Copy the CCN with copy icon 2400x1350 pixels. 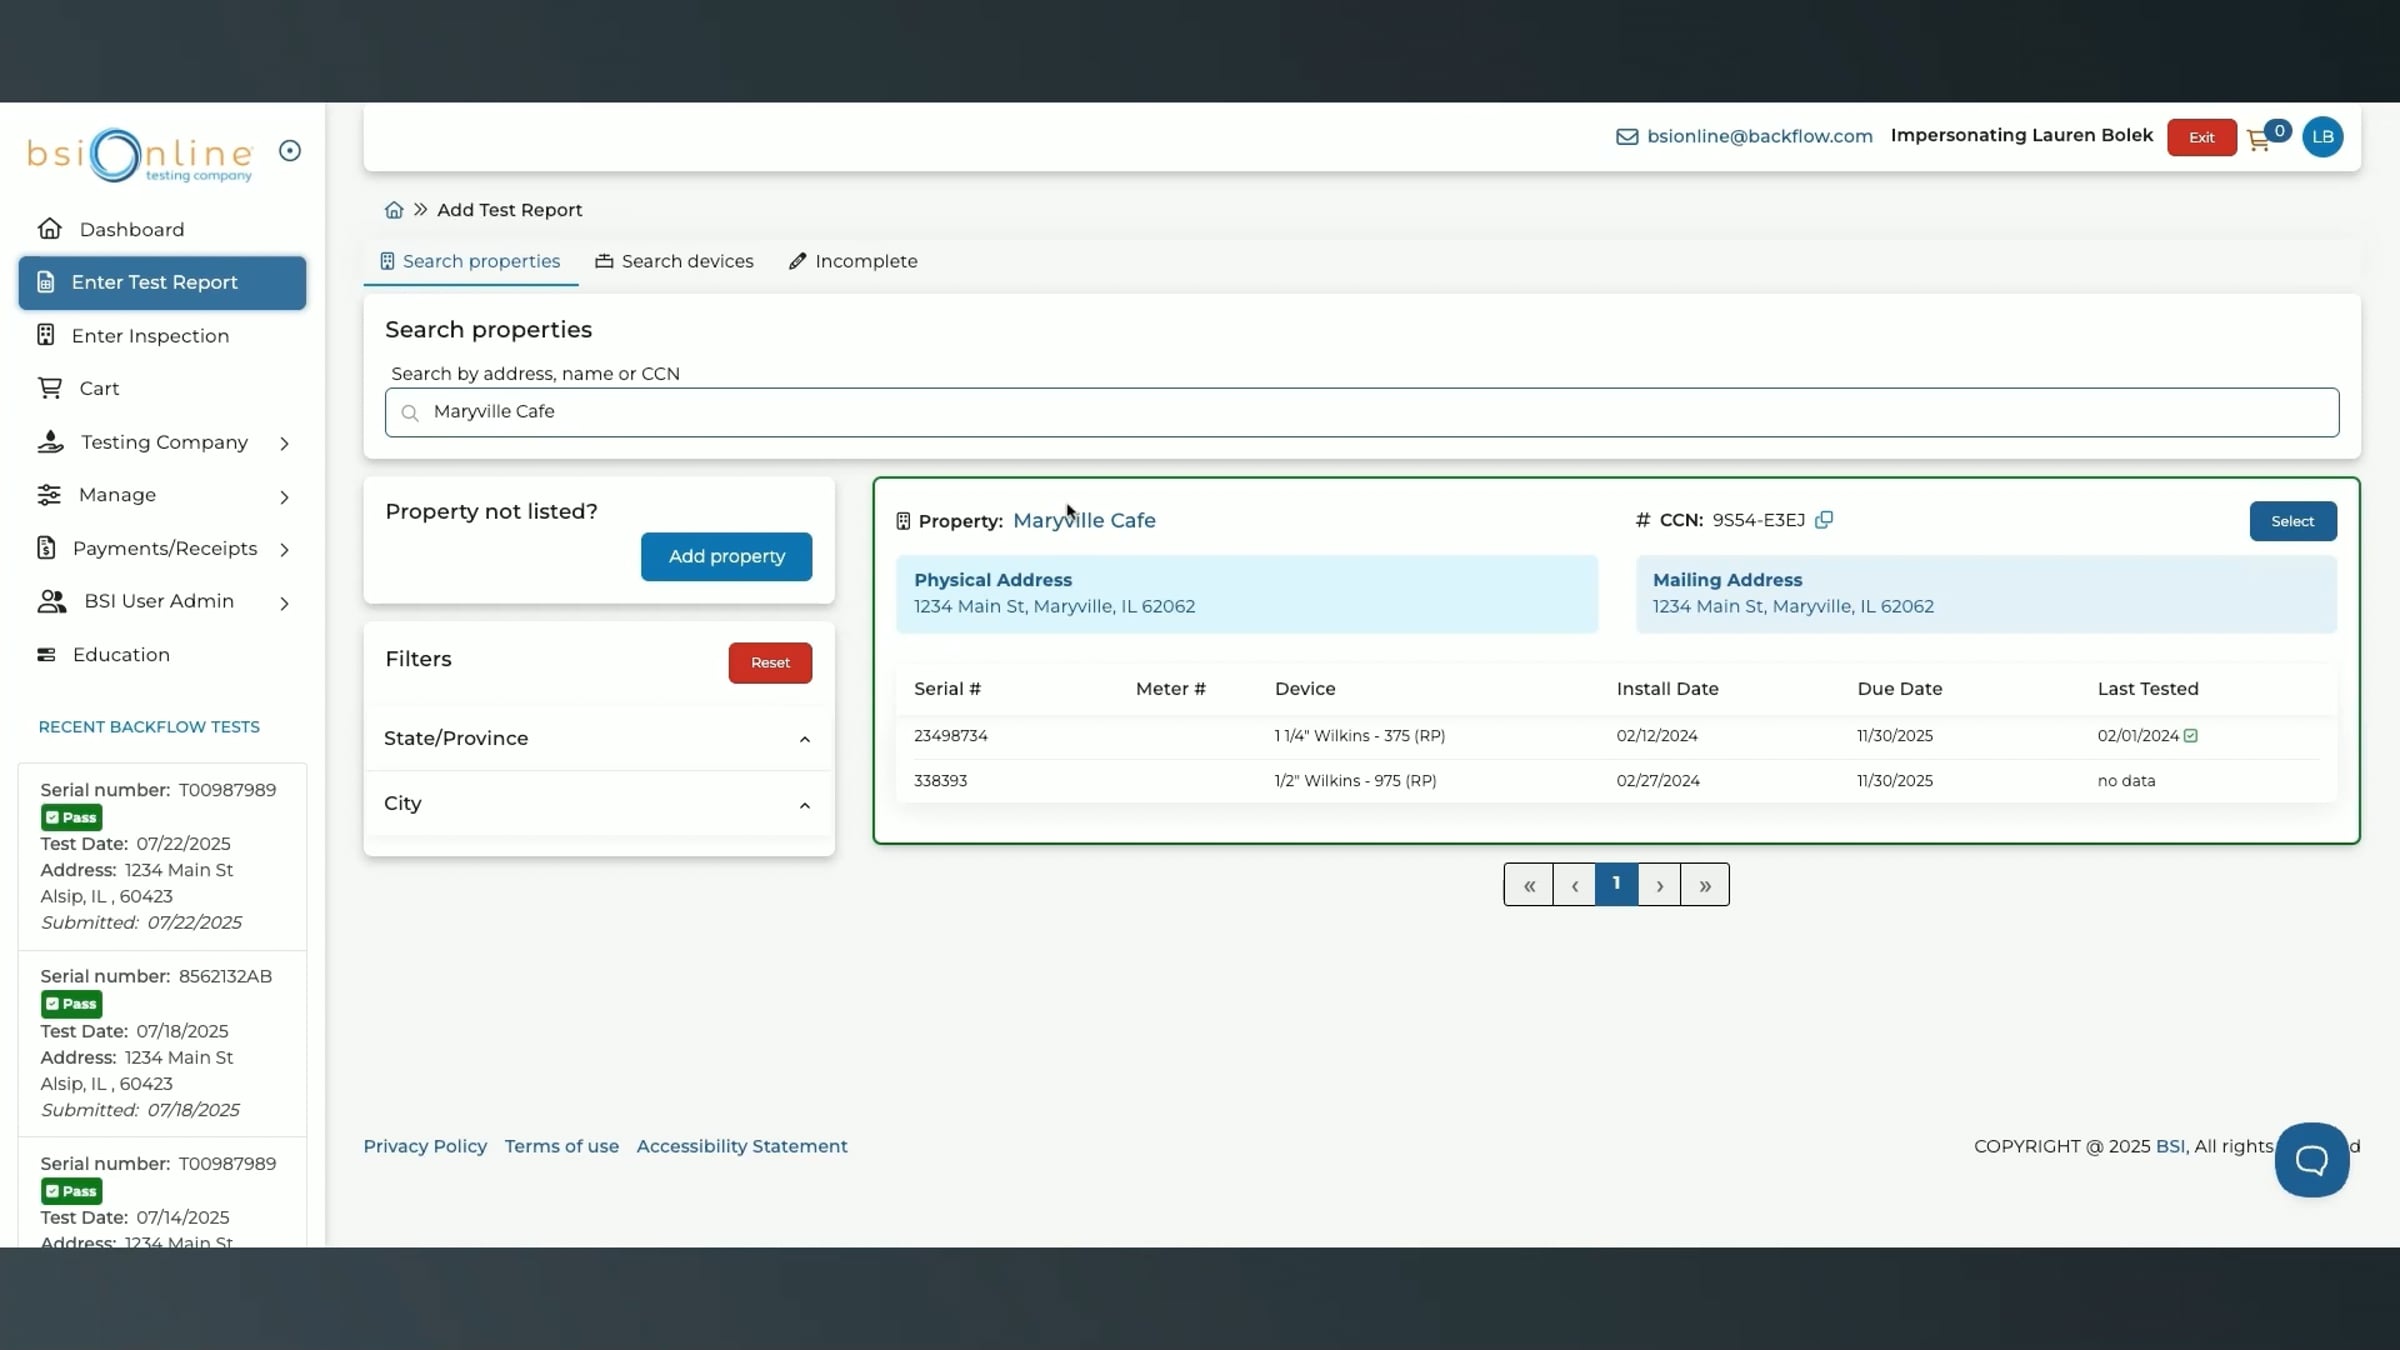tap(1824, 520)
